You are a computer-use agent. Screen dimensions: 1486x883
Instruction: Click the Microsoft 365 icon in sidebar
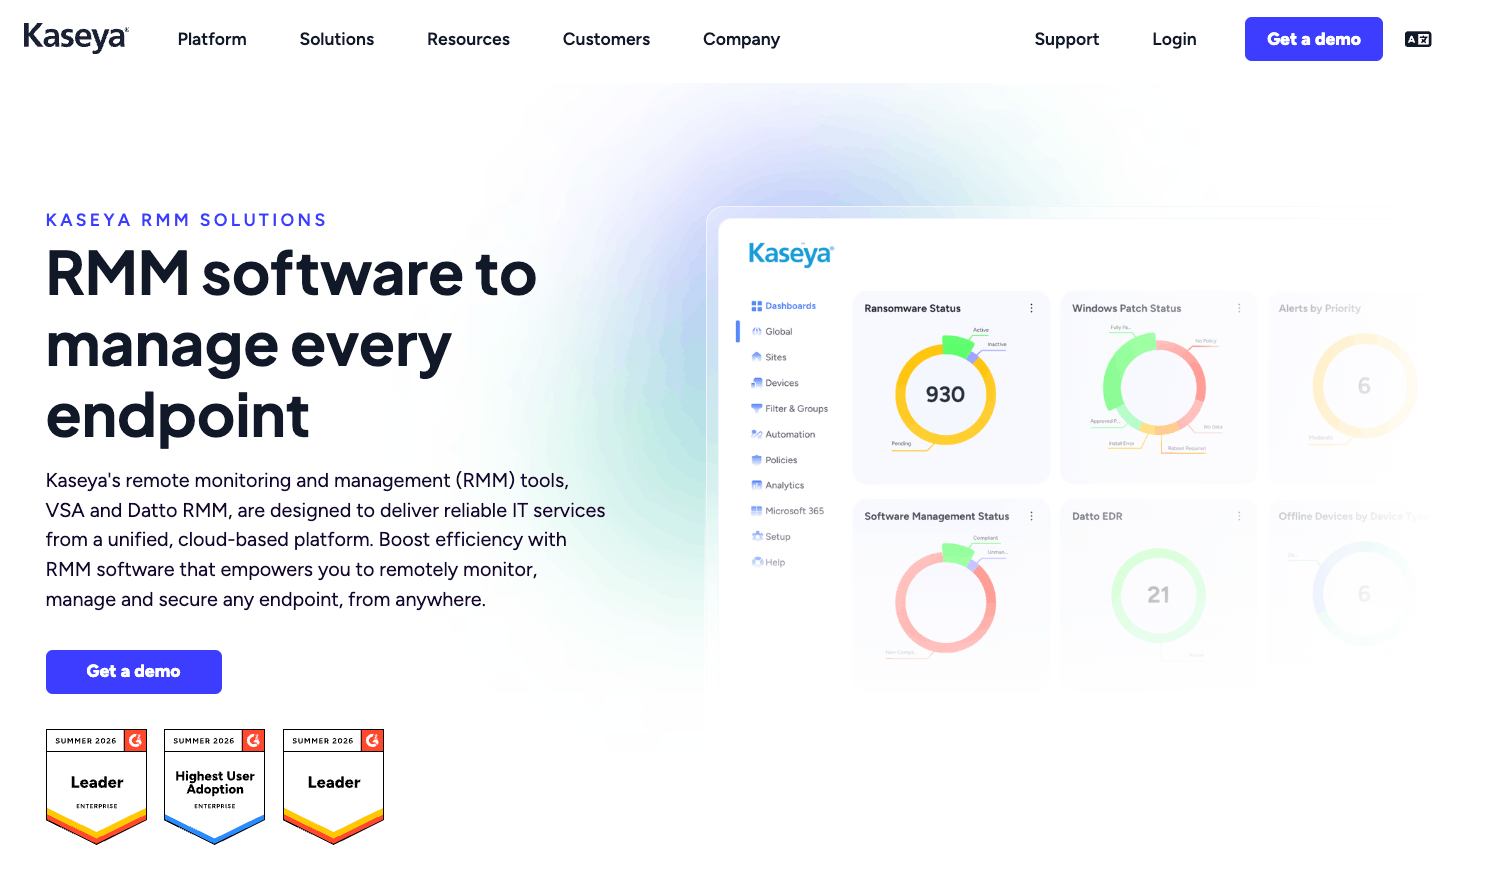757,511
